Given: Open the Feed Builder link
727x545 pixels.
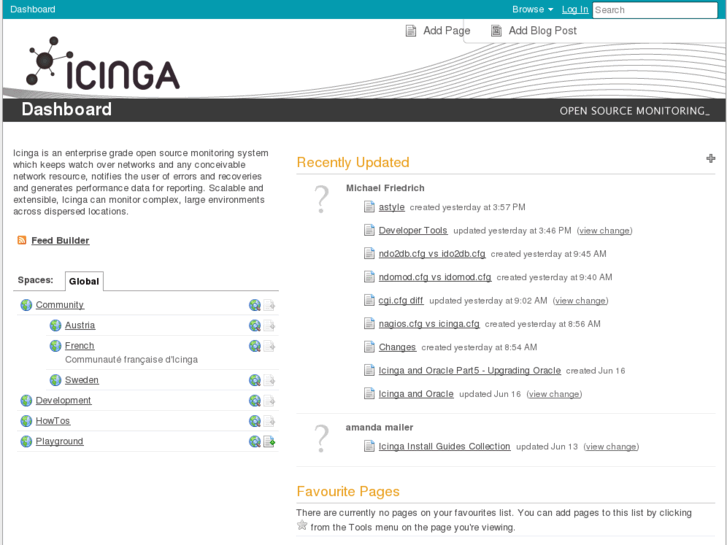Looking at the screenshot, I should tap(60, 240).
